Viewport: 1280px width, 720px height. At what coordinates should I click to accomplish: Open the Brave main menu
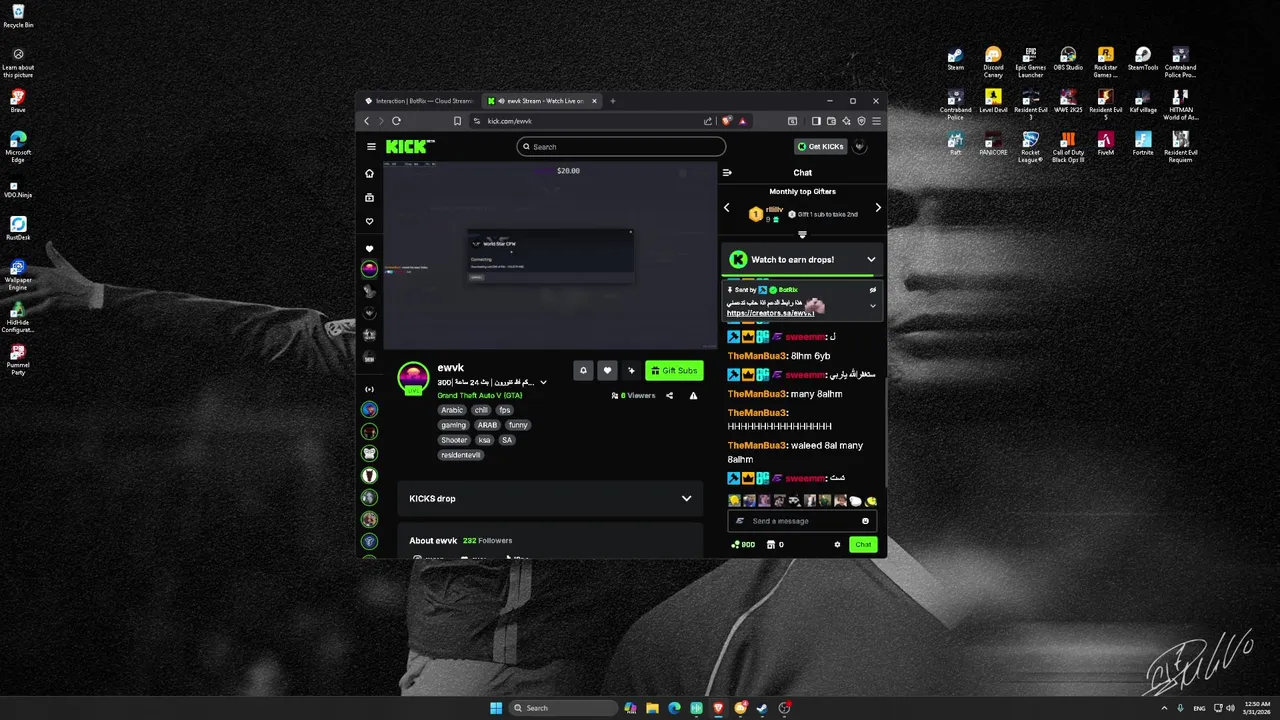pyautogui.click(x=876, y=121)
